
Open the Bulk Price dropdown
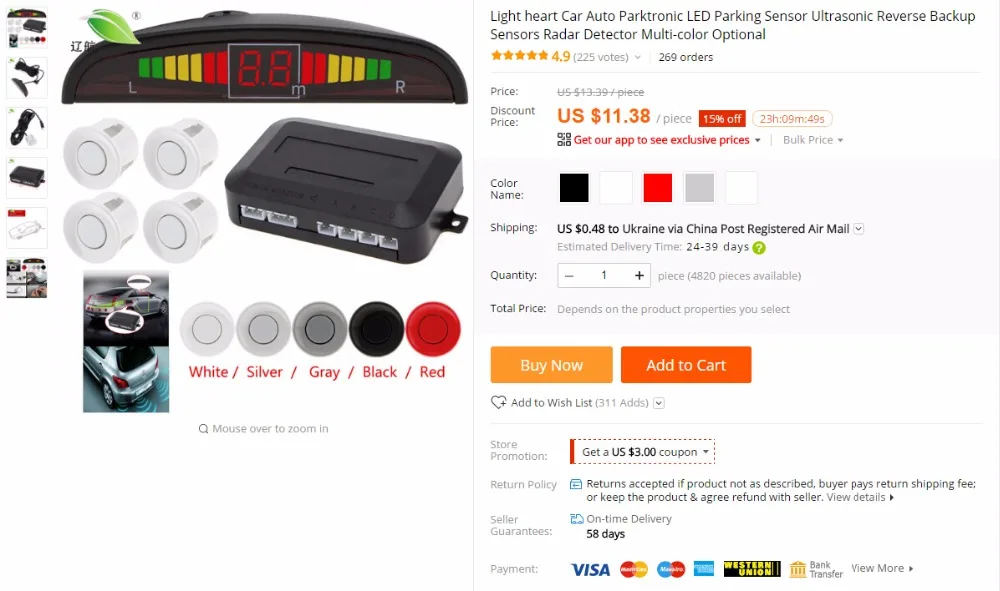pos(812,140)
